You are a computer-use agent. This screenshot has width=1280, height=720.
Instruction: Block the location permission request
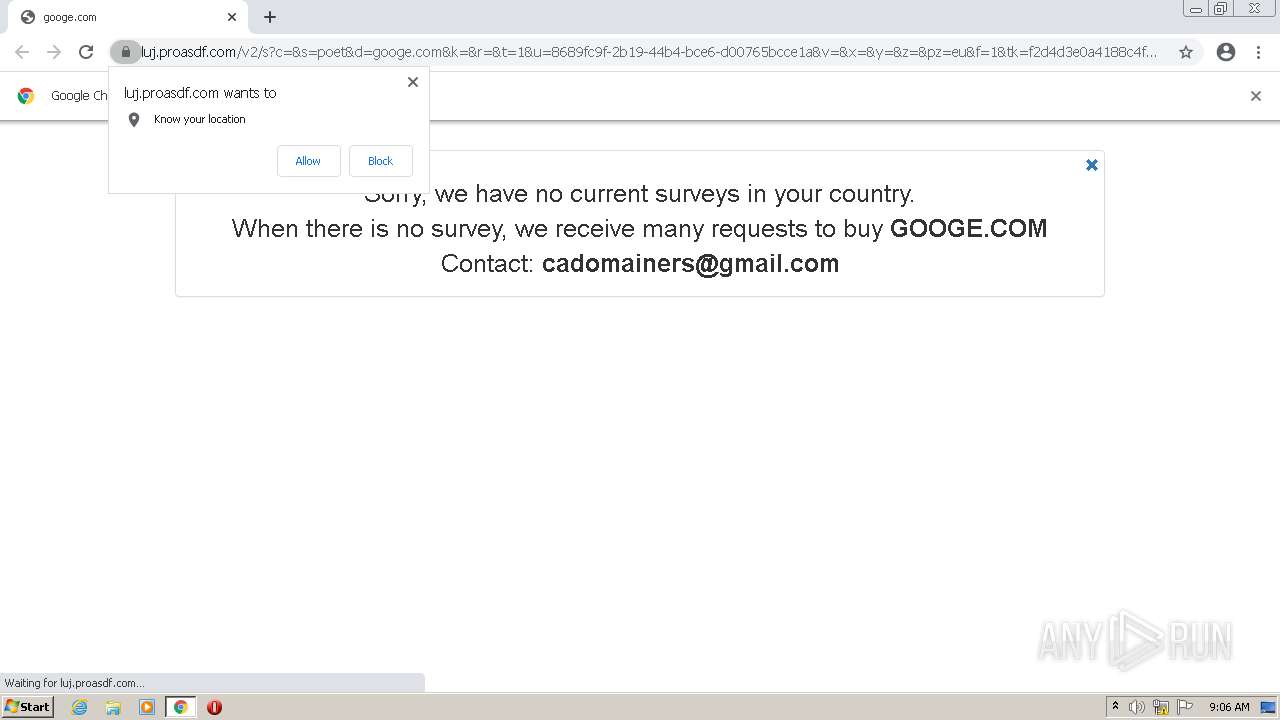click(x=380, y=161)
